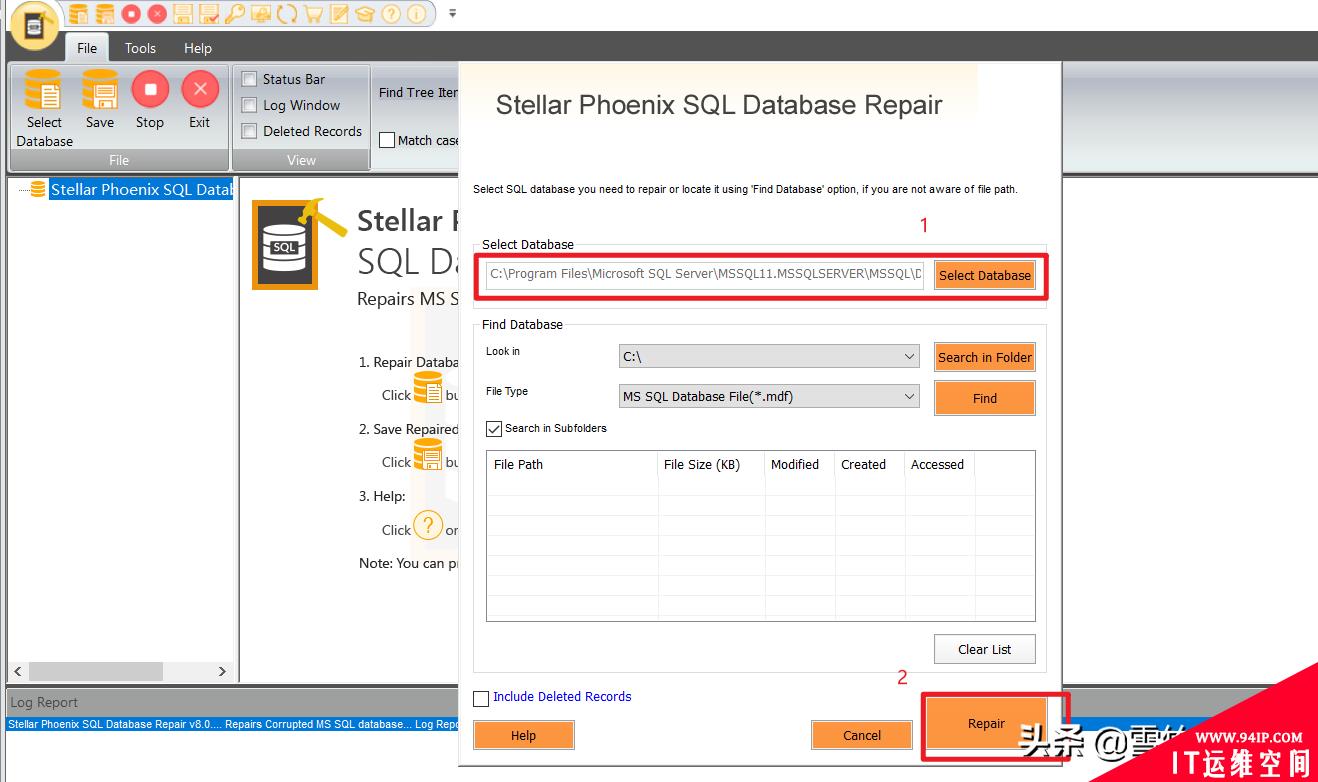Screen dimensions: 1318x782
Task: Toggle the Deleted Records view checkbox
Action: (x=250, y=131)
